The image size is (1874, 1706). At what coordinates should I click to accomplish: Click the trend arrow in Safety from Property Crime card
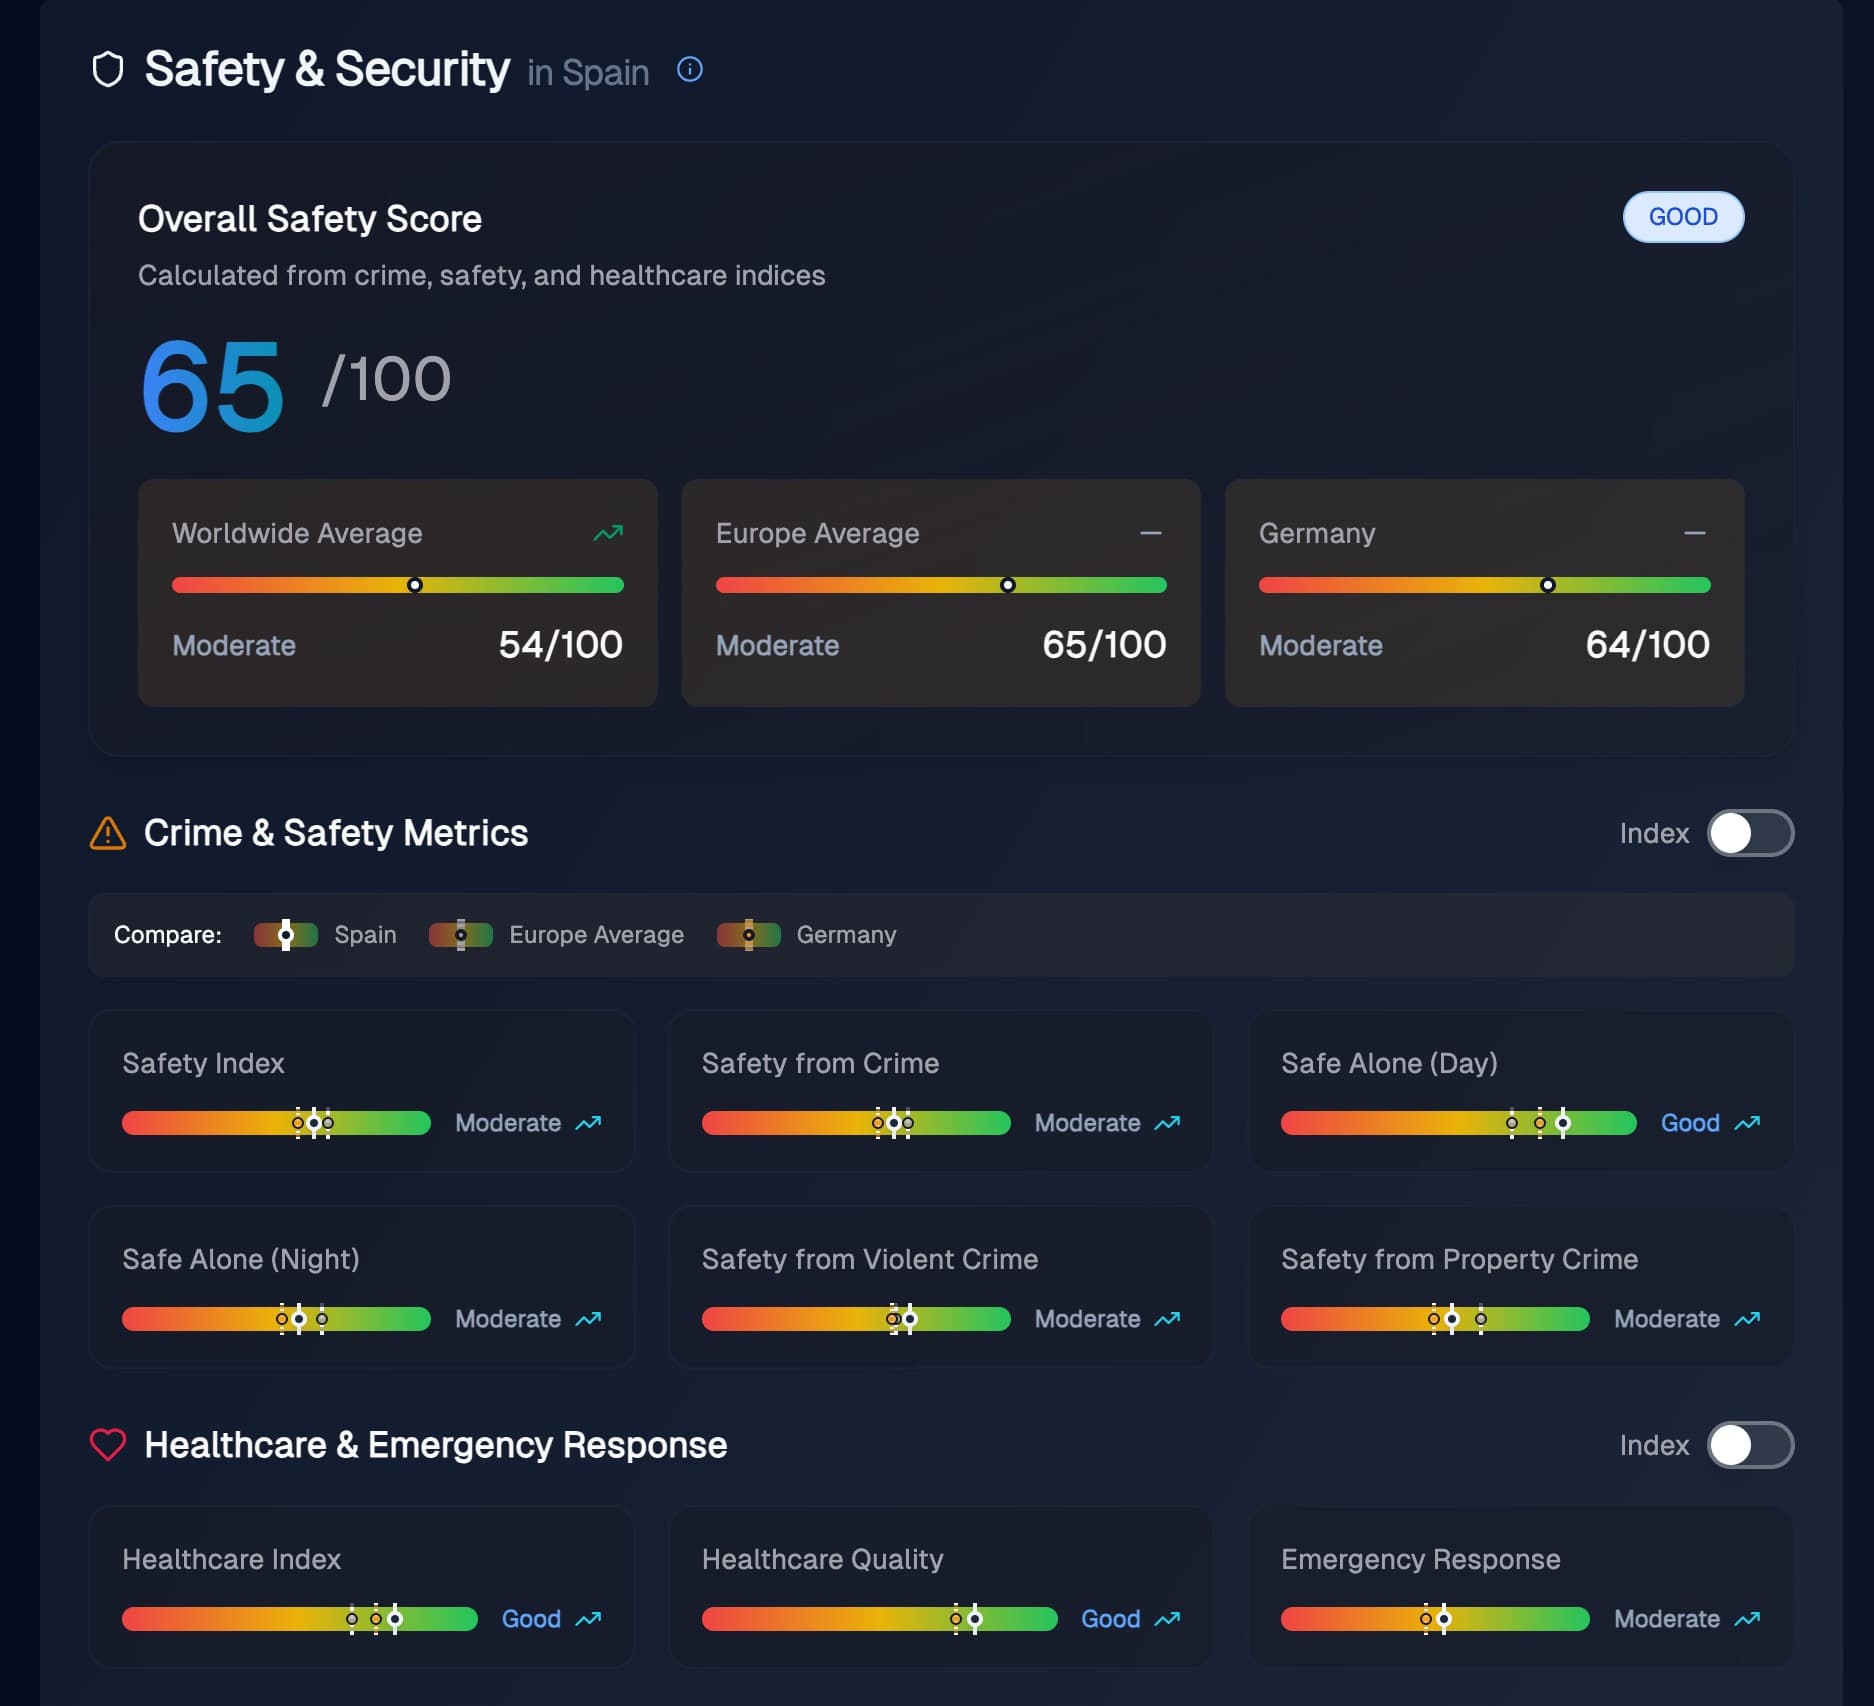coord(1747,1319)
